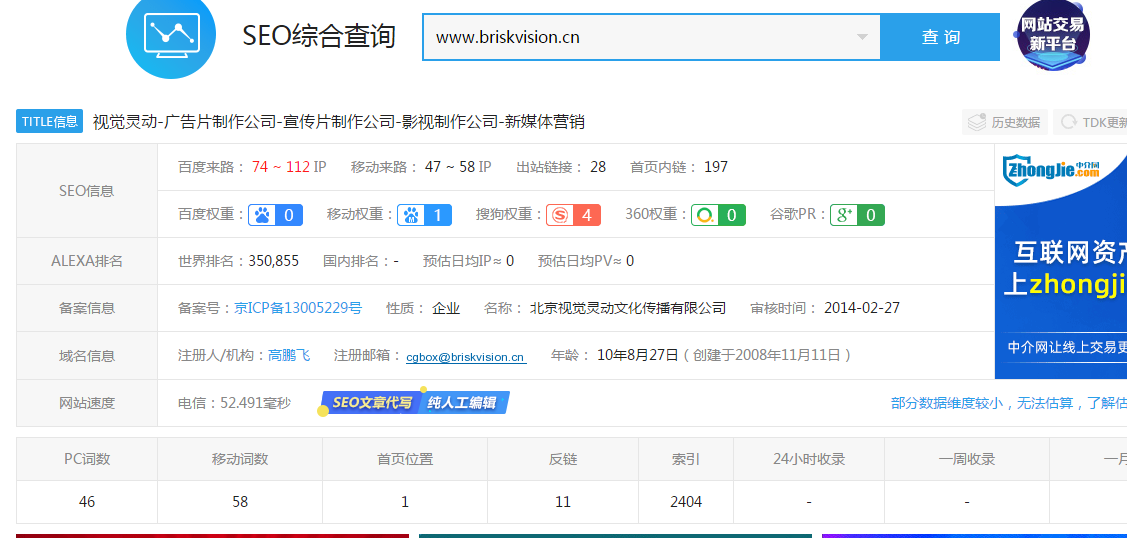Click the Zhongjie.com advertisement logo

[1052, 168]
